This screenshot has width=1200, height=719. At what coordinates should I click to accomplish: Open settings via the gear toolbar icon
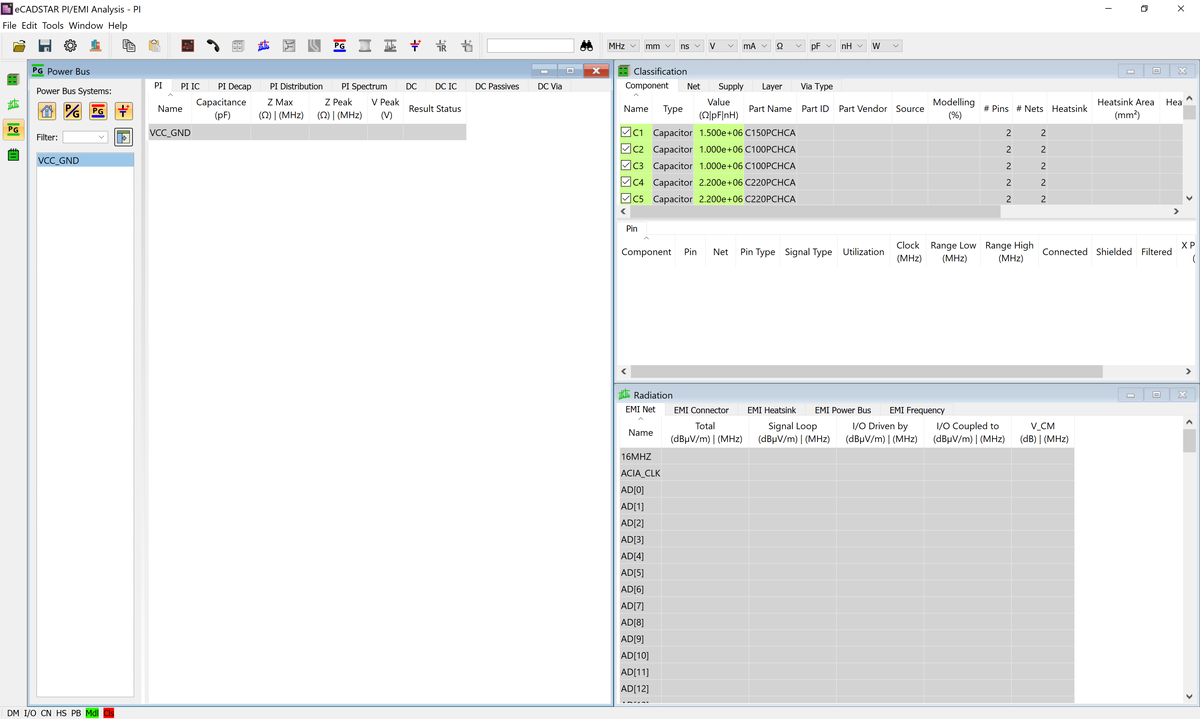pyautogui.click(x=70, y=46)
